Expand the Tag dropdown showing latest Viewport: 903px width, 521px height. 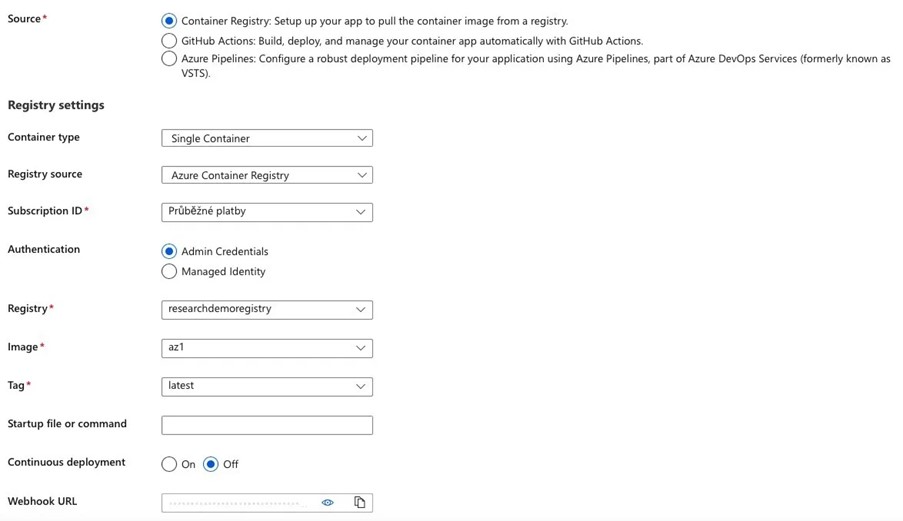[266, 386]
